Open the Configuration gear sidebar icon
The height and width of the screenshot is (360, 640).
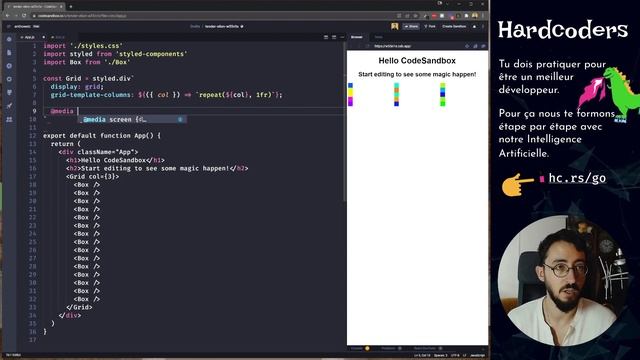click(x=9, y=66)
